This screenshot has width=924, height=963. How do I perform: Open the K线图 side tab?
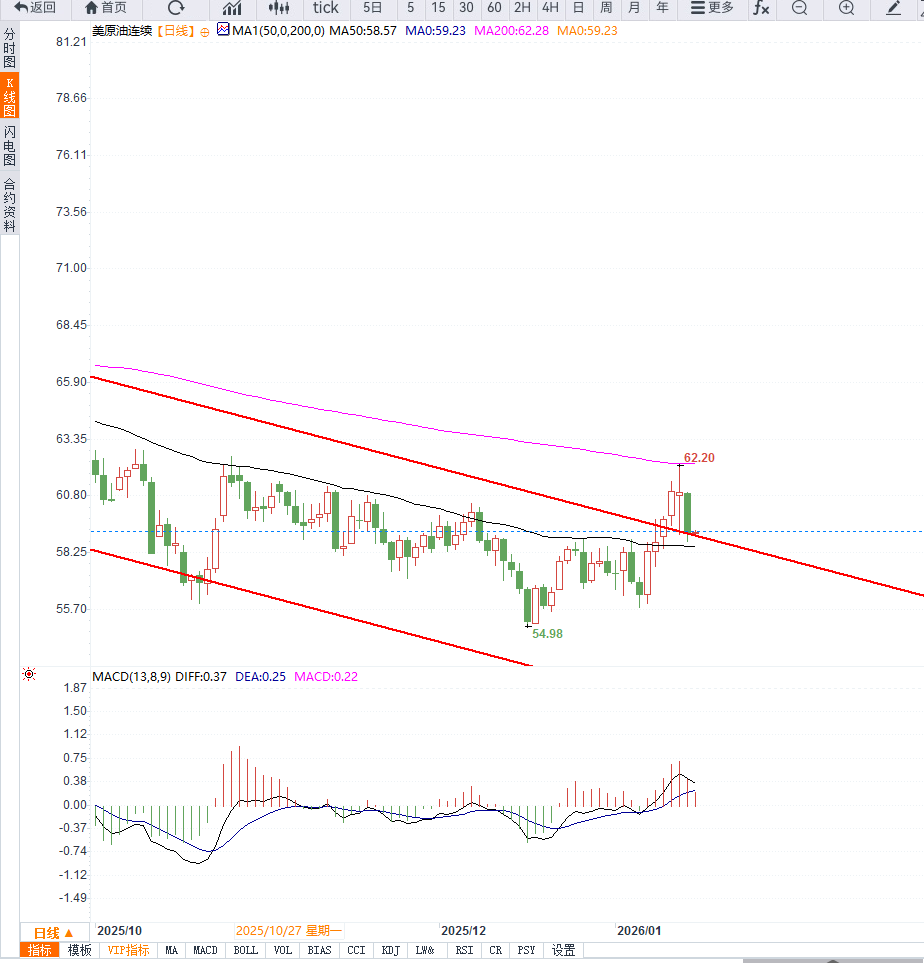click(9, 96)
